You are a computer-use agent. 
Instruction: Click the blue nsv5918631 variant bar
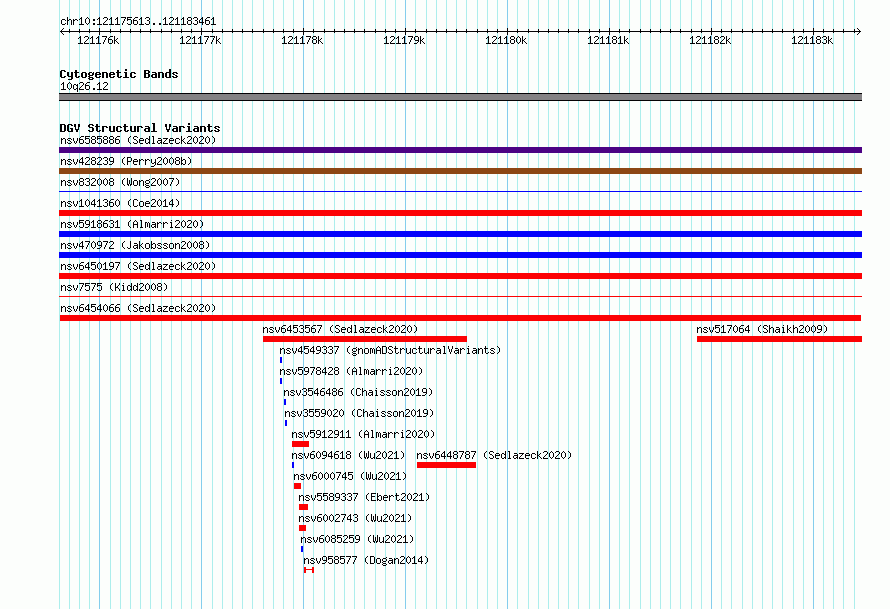pyautogui.click(x=460, y=234)
